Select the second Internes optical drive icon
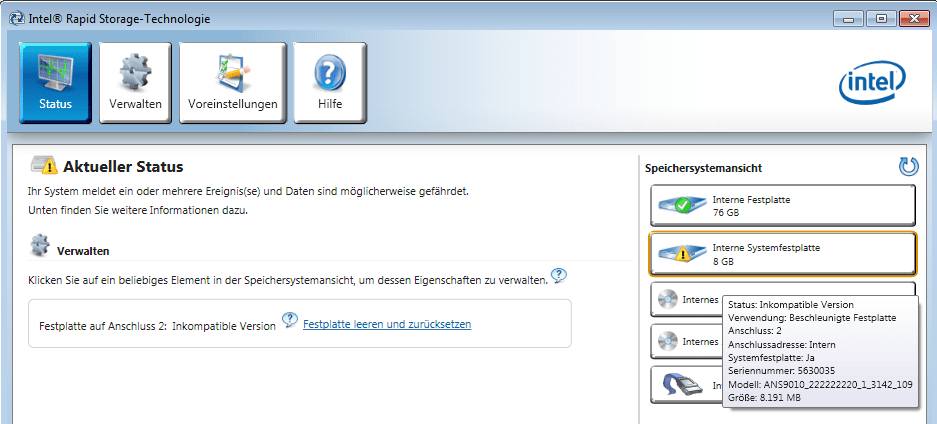 tap(667, 342)
